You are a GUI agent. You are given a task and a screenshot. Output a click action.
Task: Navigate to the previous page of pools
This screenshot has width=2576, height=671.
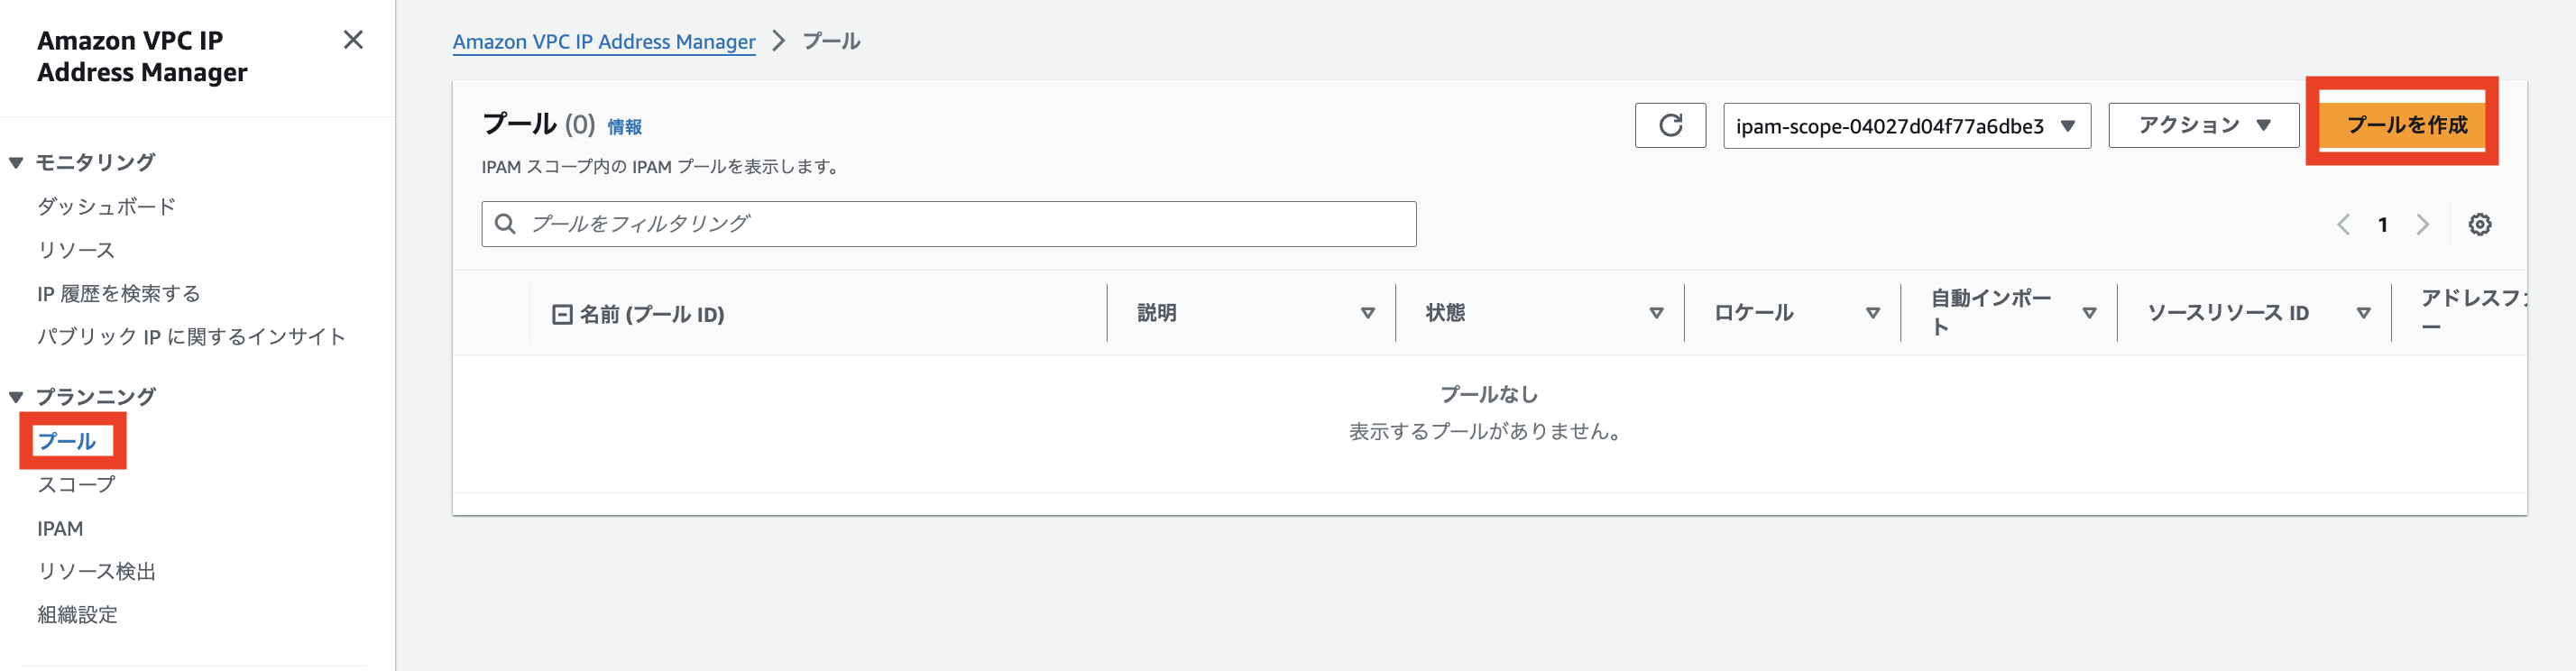[x=2344, y=225]
